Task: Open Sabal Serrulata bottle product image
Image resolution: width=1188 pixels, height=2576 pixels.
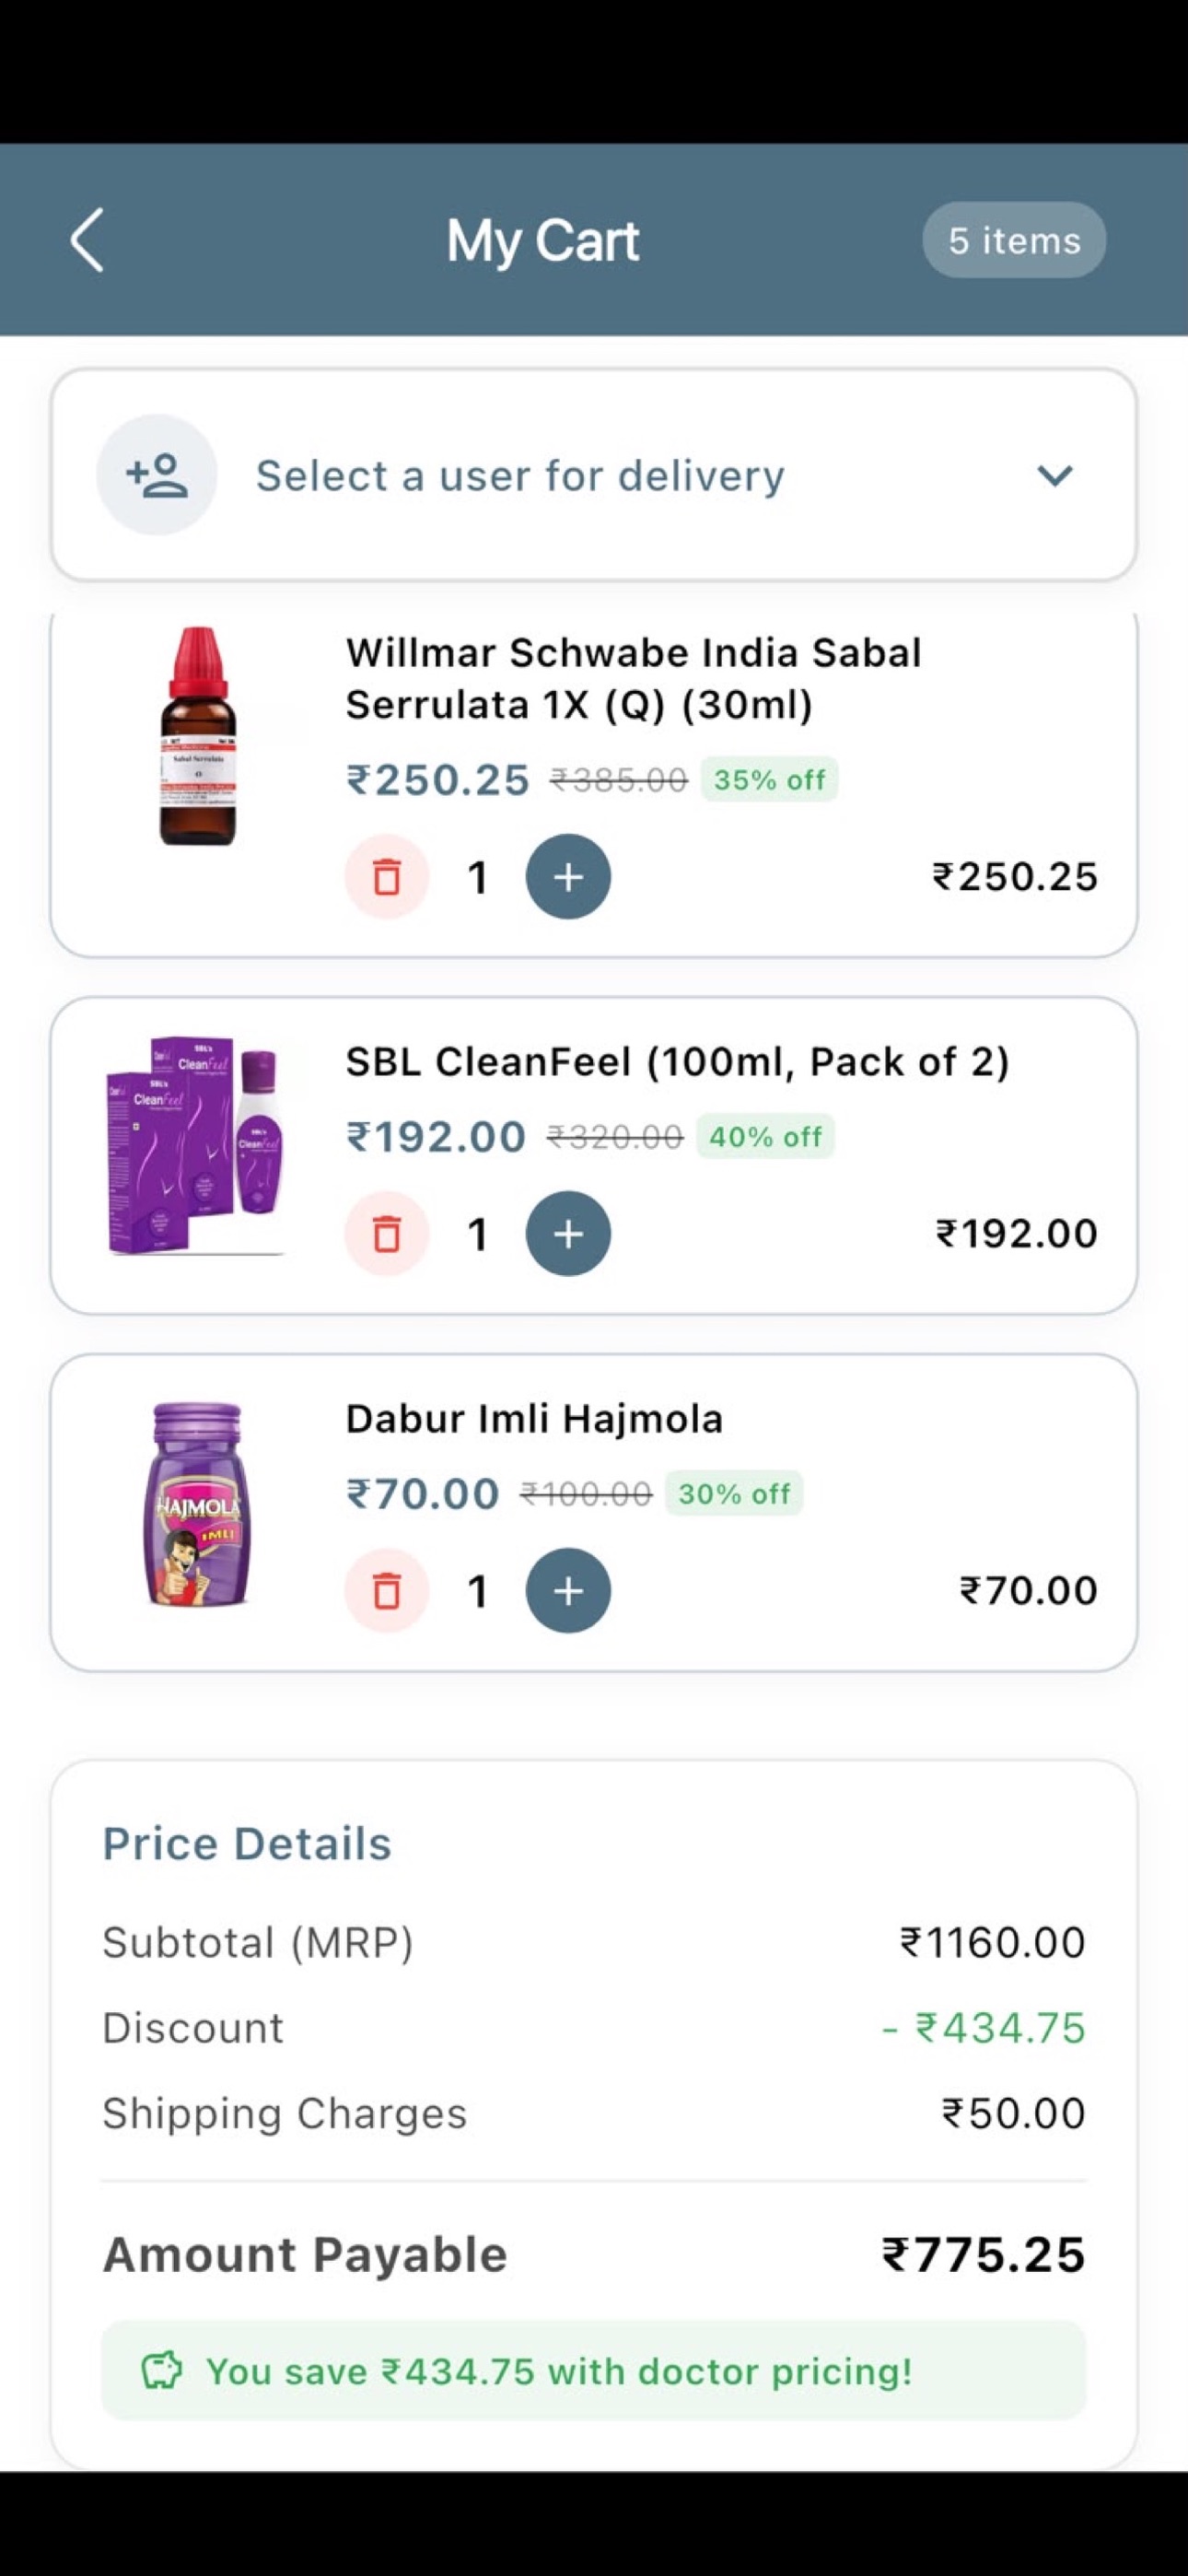Action: click(198, 736)
